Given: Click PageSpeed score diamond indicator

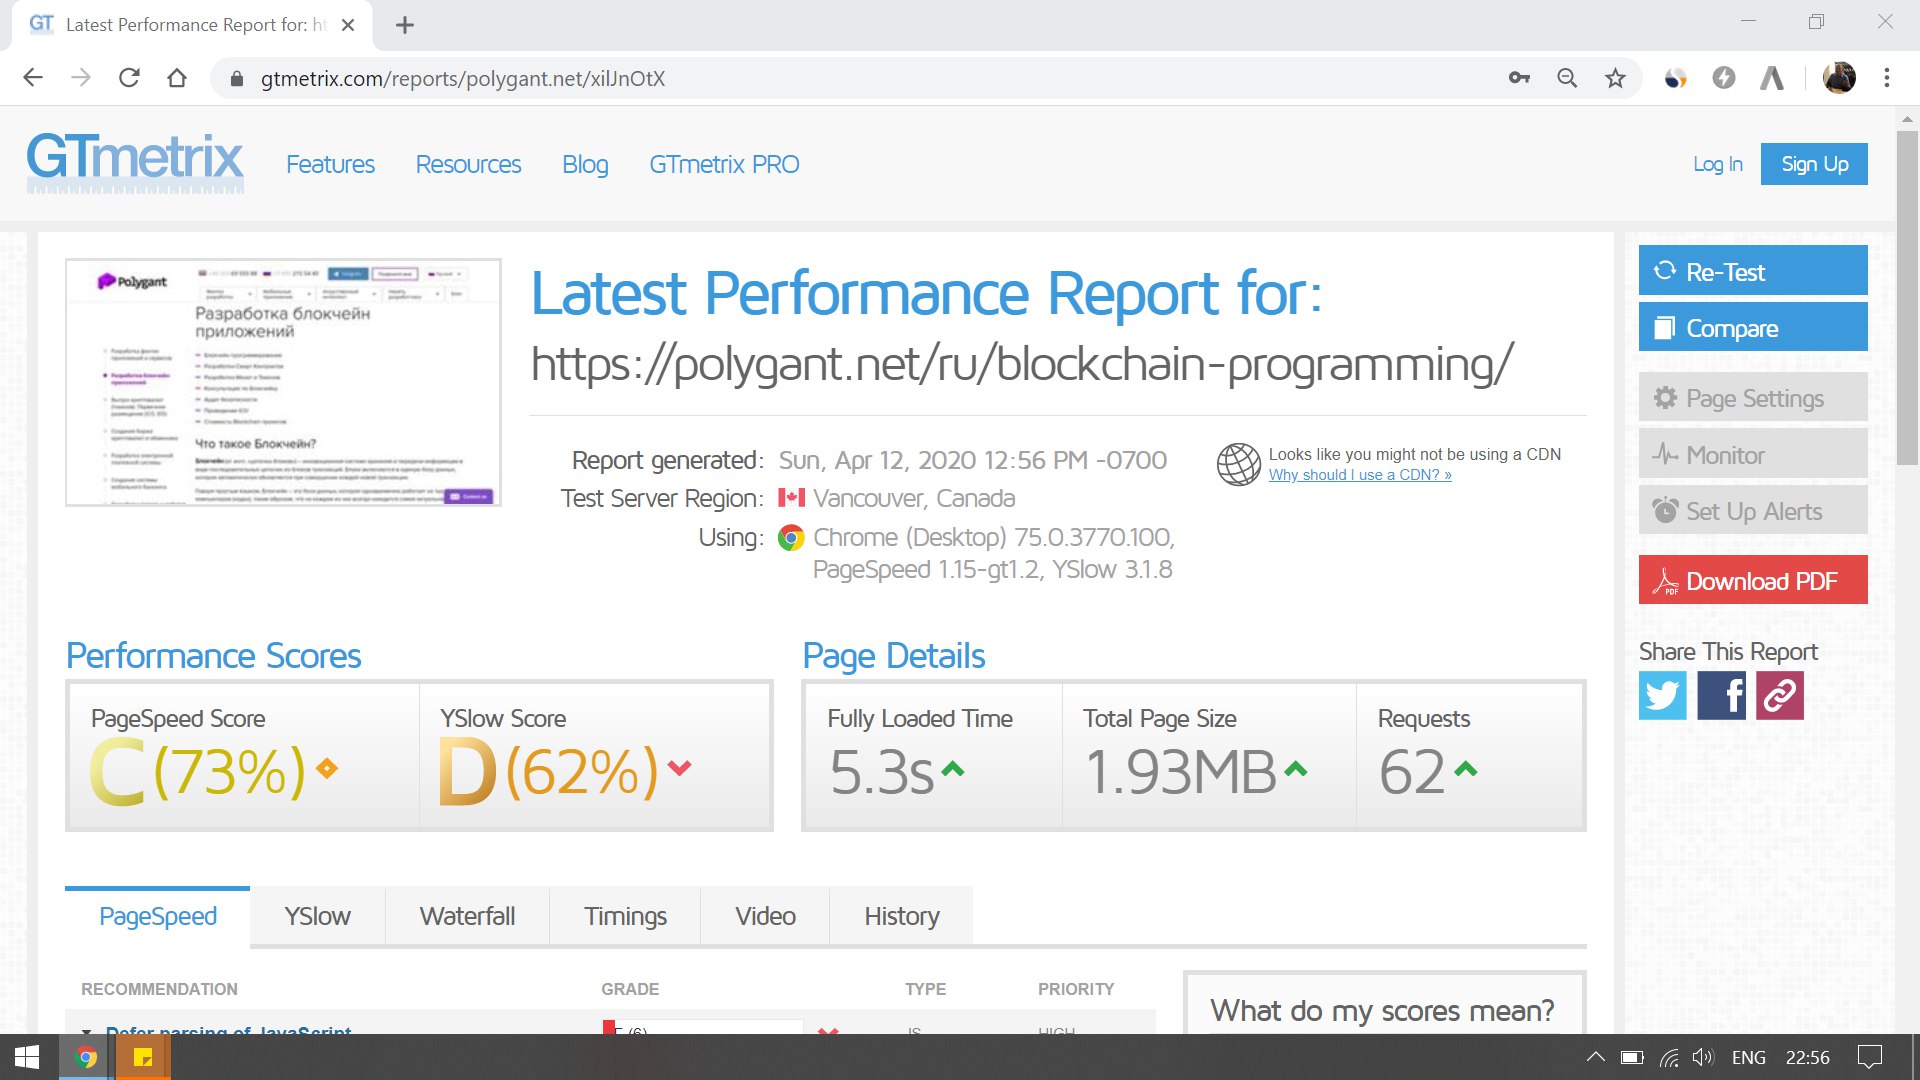Looking at the screenshot, I should click(327, 768).
